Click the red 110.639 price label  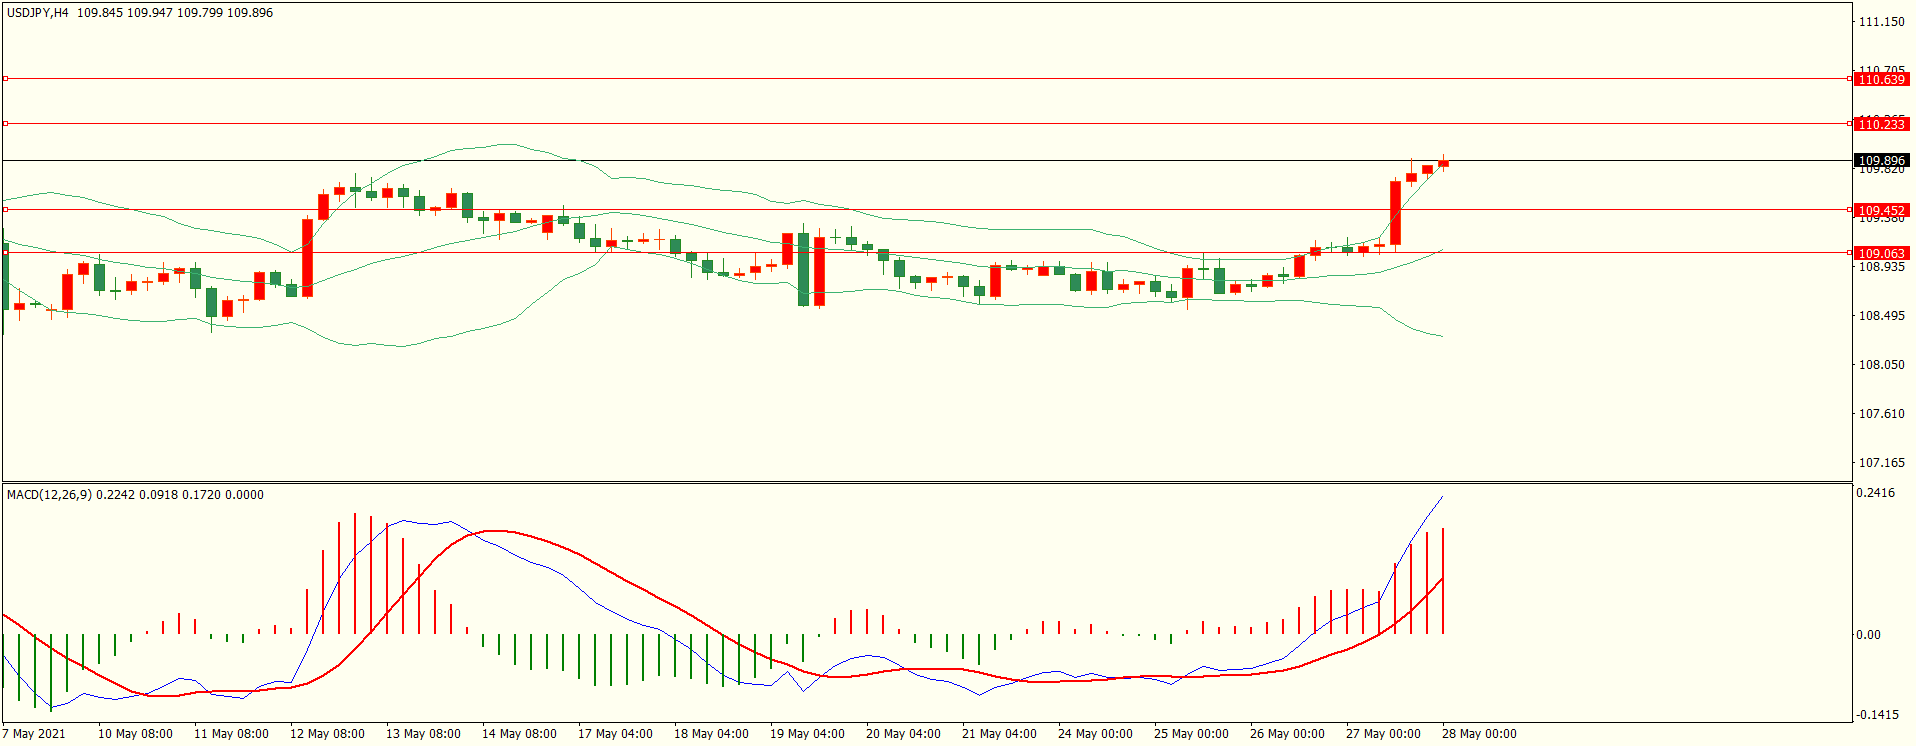tap(1881, 79)
